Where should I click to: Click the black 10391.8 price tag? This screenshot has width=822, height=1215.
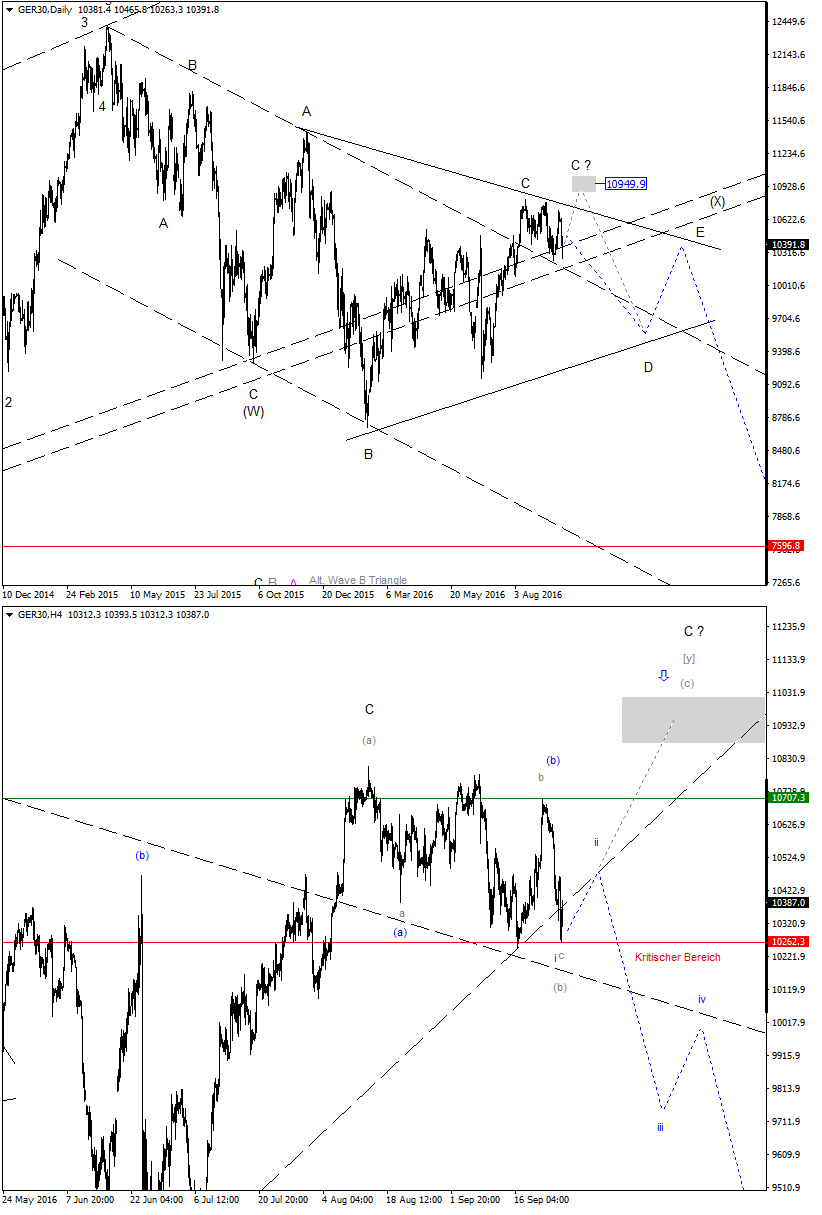(786, 243)
